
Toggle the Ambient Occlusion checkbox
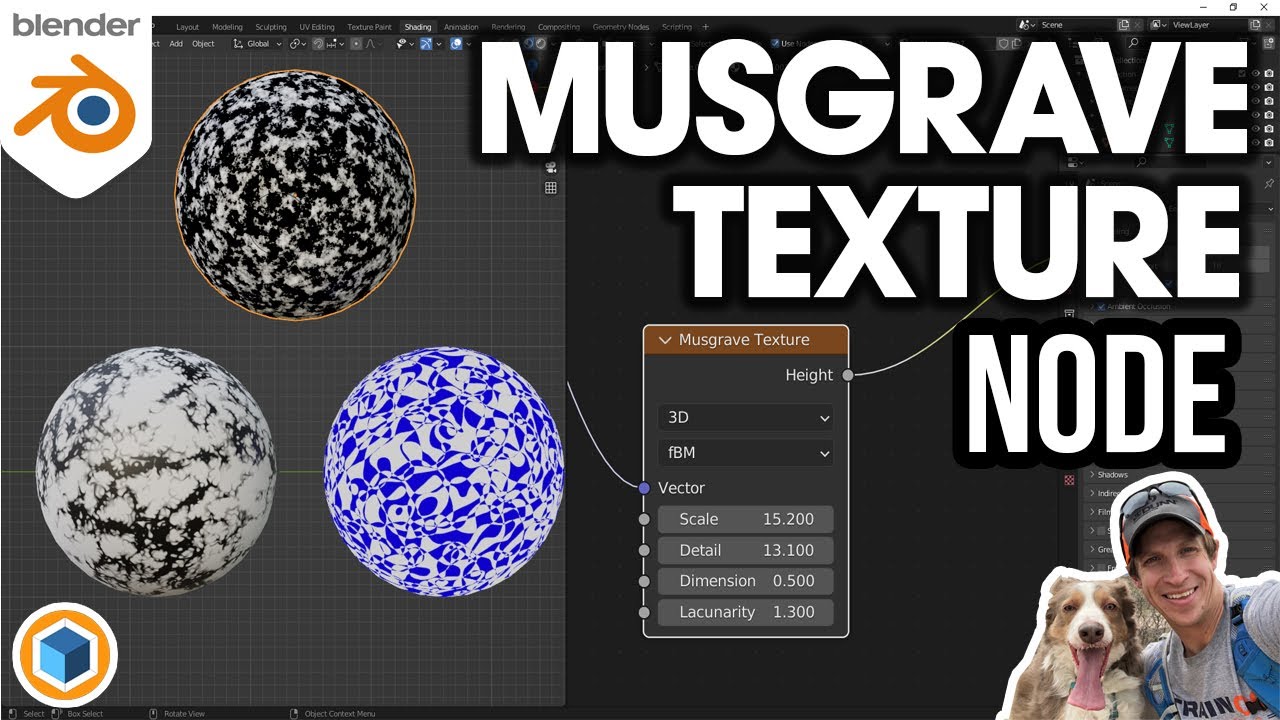click(1101, 306)
